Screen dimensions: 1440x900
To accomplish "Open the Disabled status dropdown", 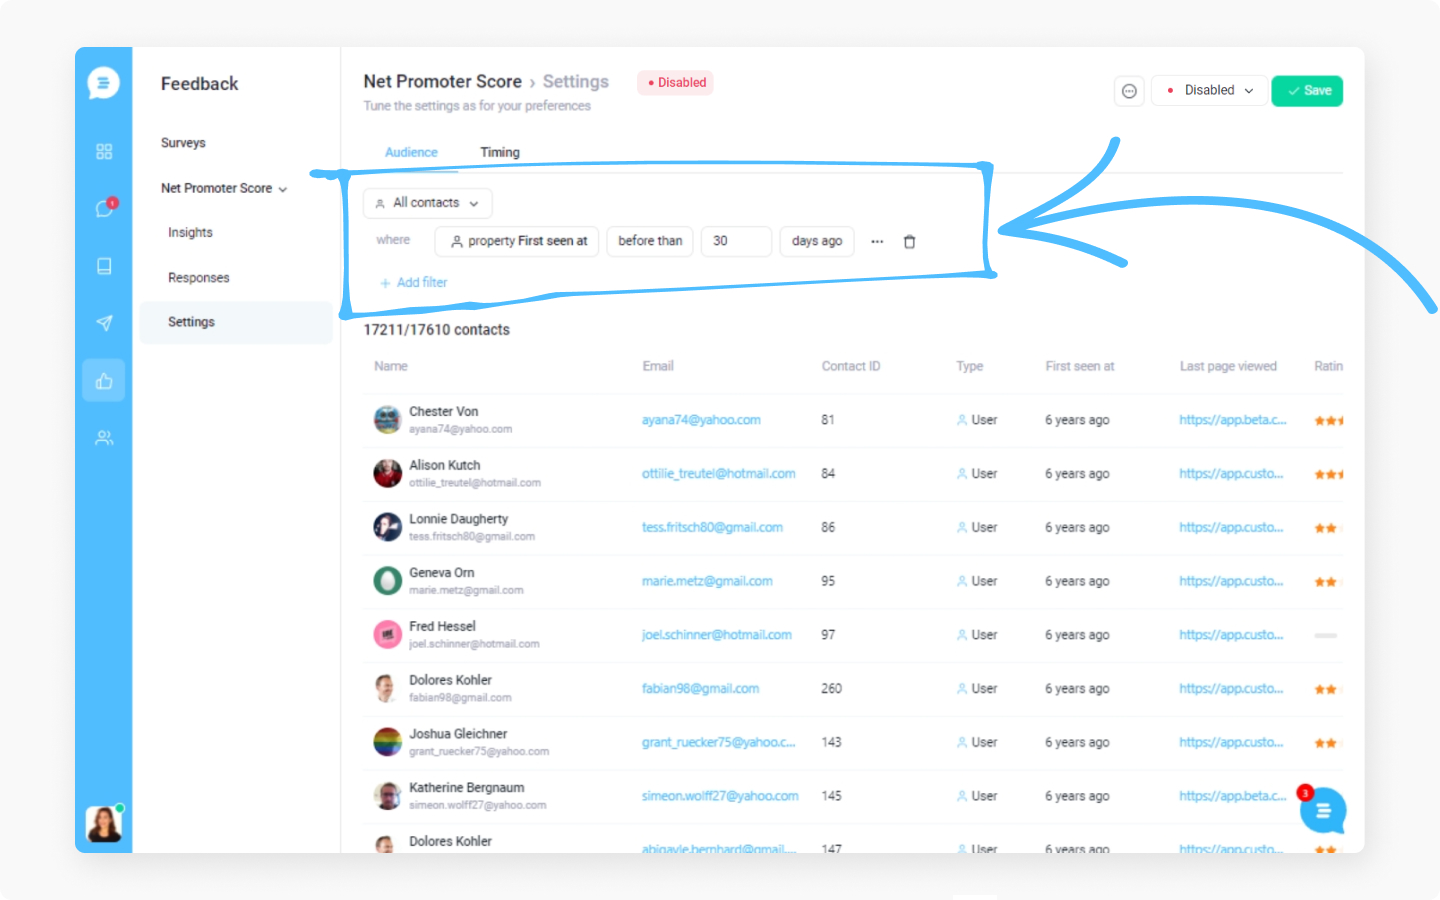I will click(x=1209, y=91).
